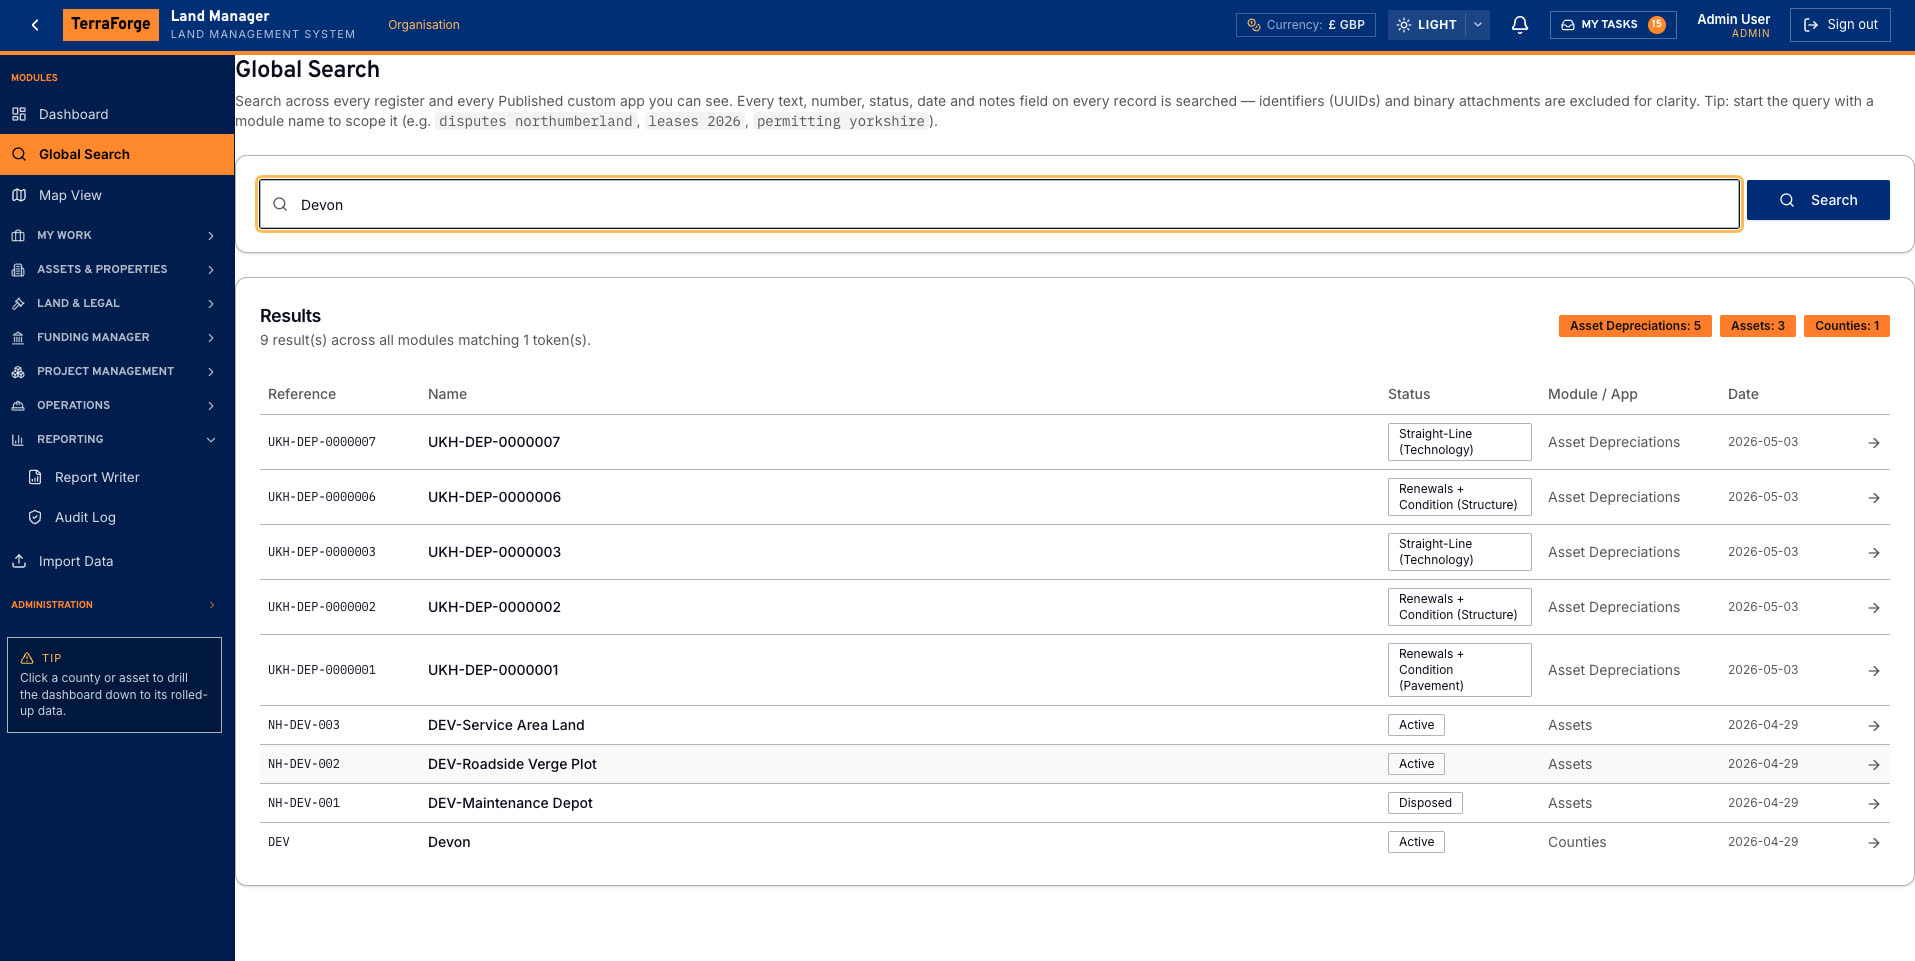Click the Reference column header
Image resolution: width=1915 pixels, height=961 pixels.
[x=302, y=394]
